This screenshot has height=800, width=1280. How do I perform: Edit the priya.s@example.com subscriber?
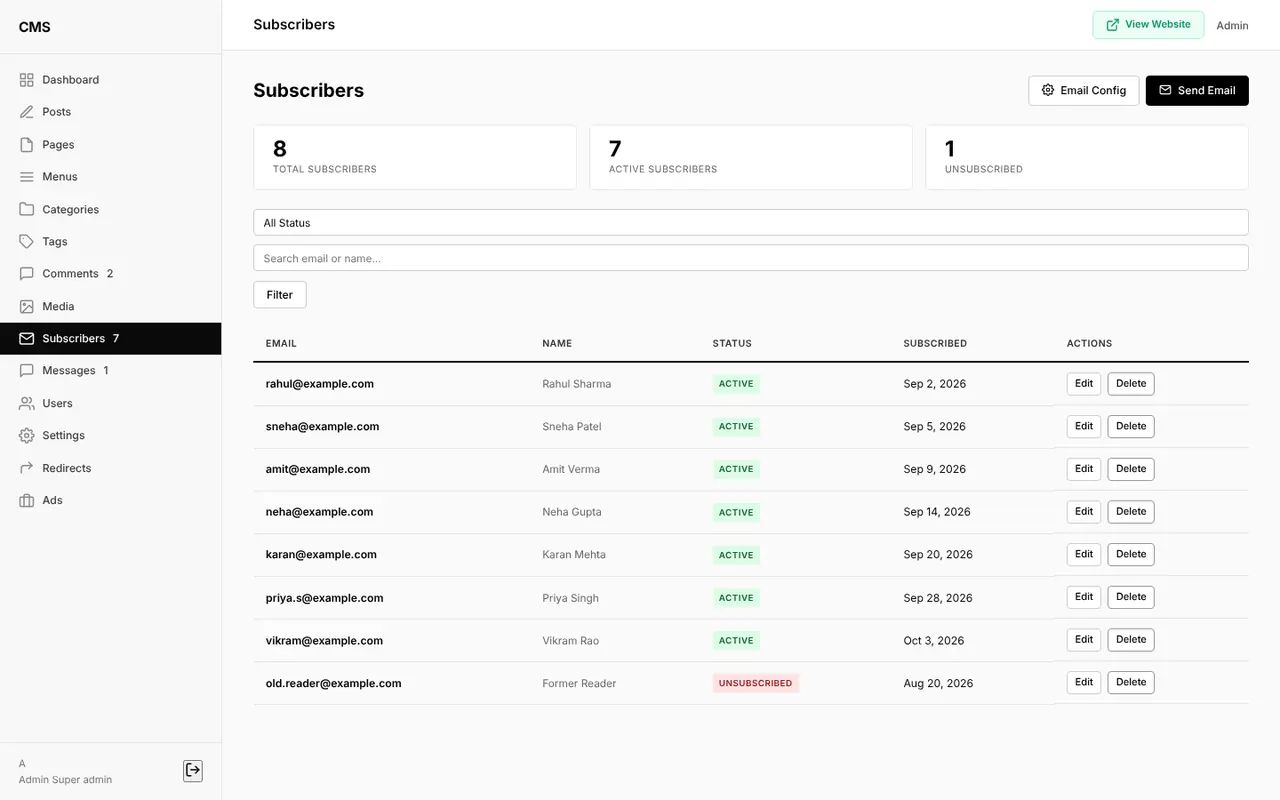1084,597
